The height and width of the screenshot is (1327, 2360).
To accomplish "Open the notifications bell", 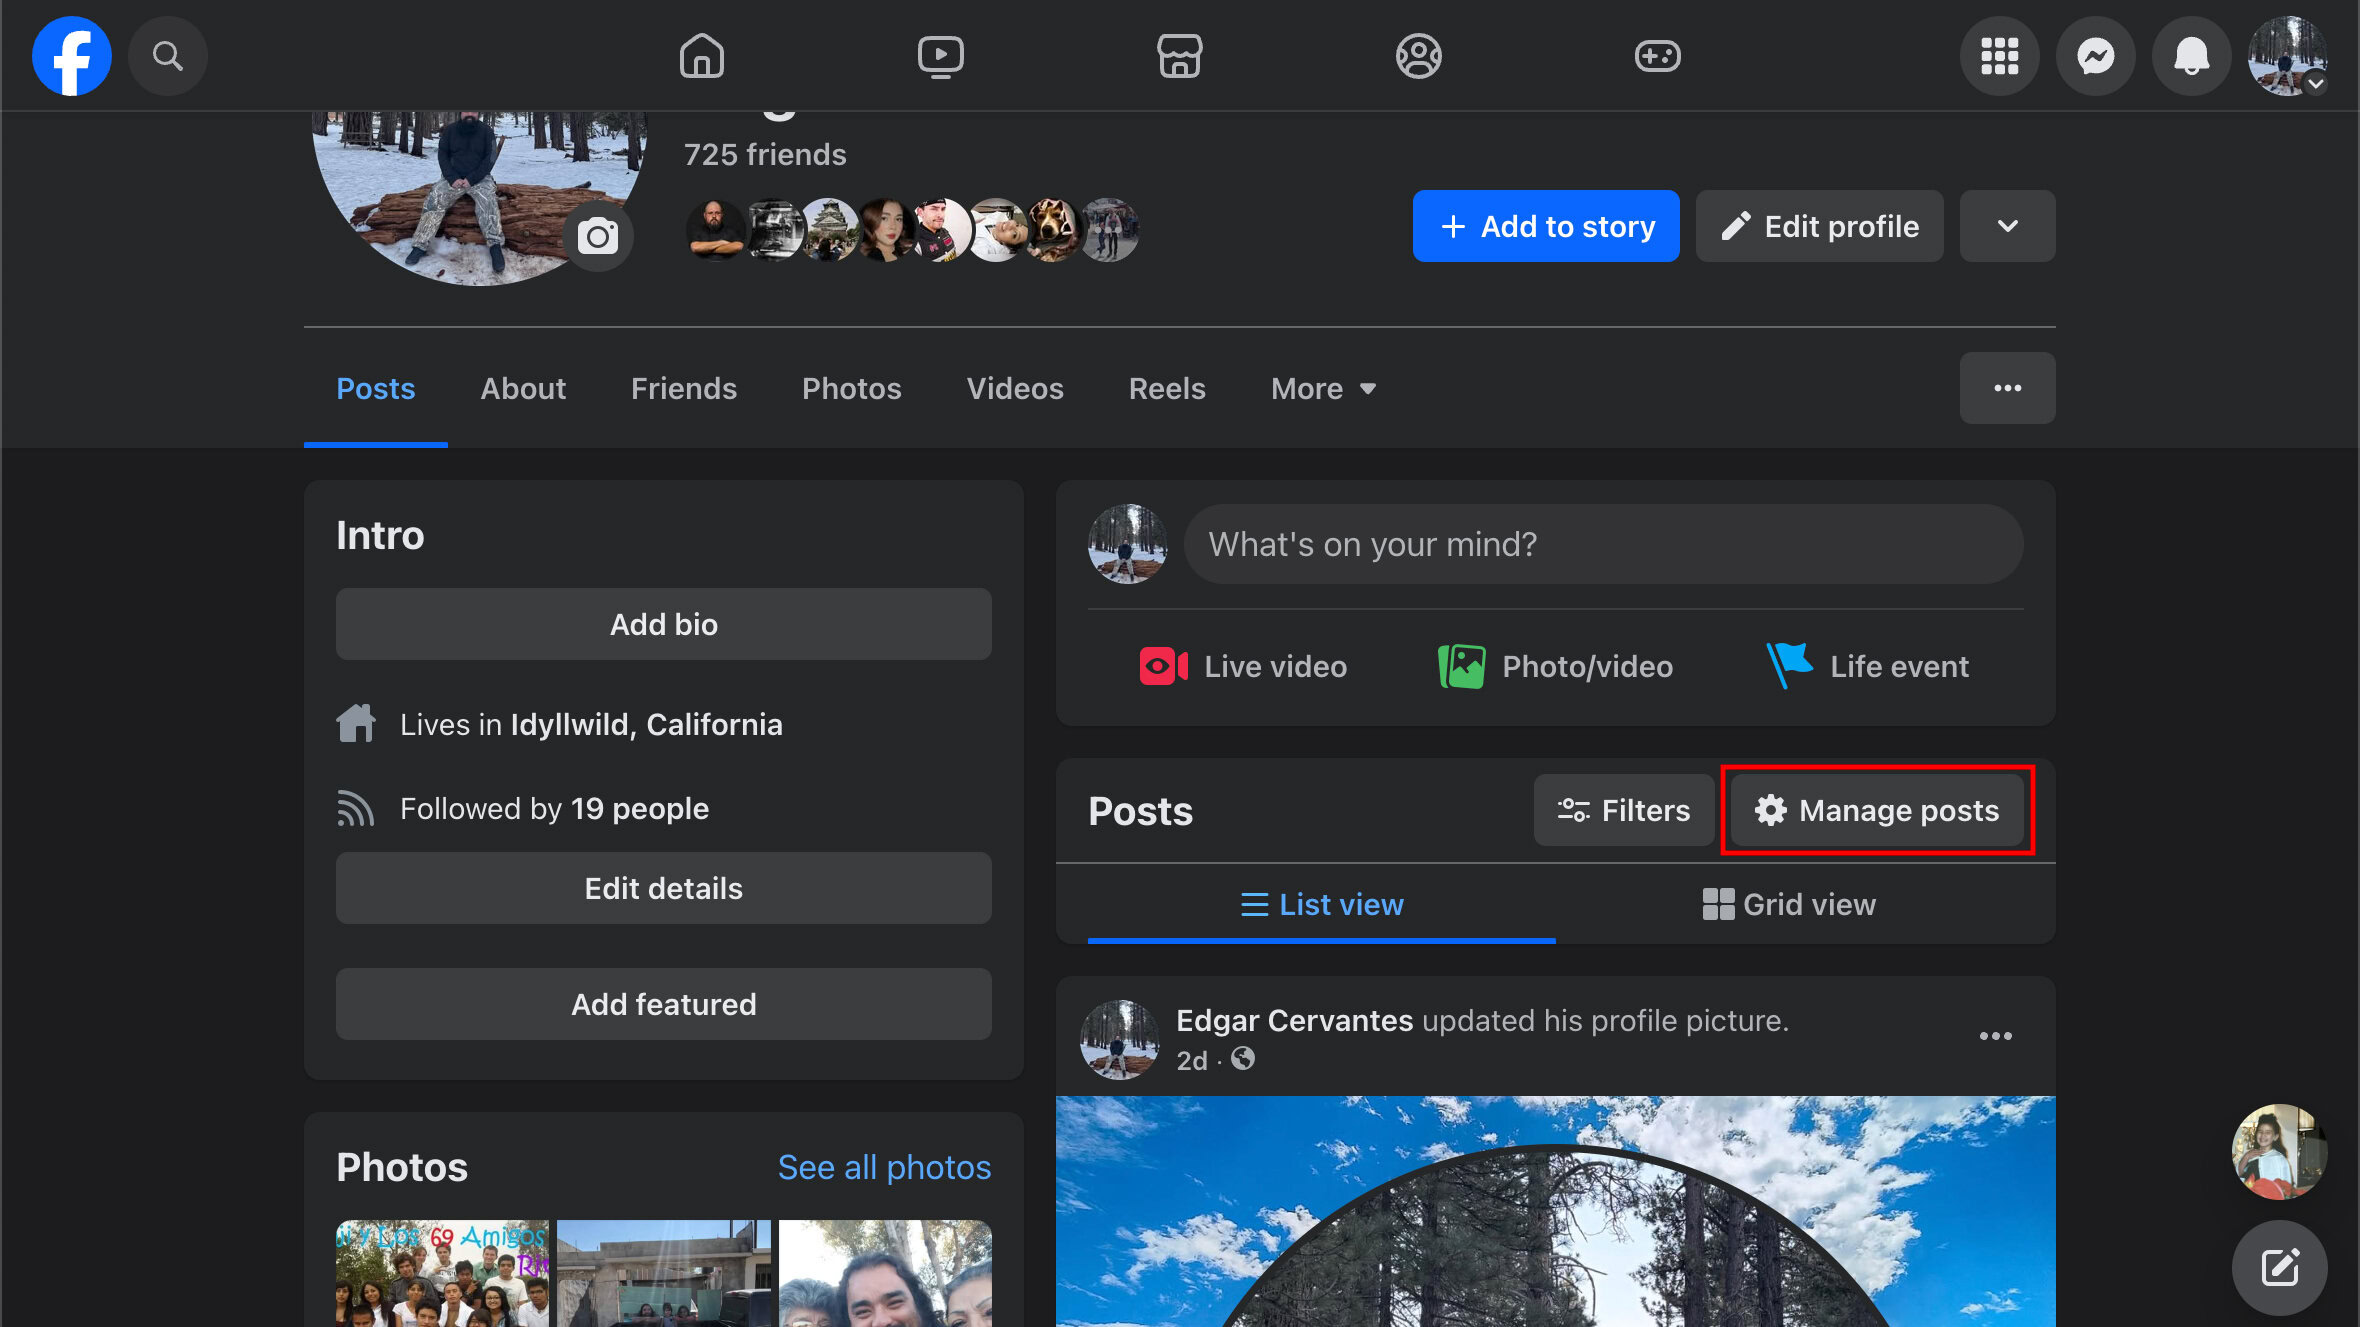I will [x=2191, y=56].
